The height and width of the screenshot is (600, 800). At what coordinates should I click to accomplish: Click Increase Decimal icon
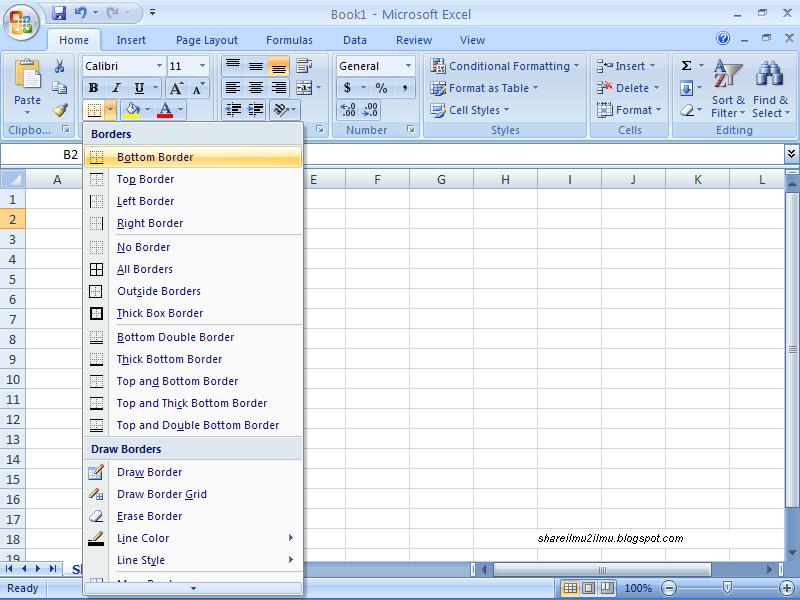(x=348, y=110)
